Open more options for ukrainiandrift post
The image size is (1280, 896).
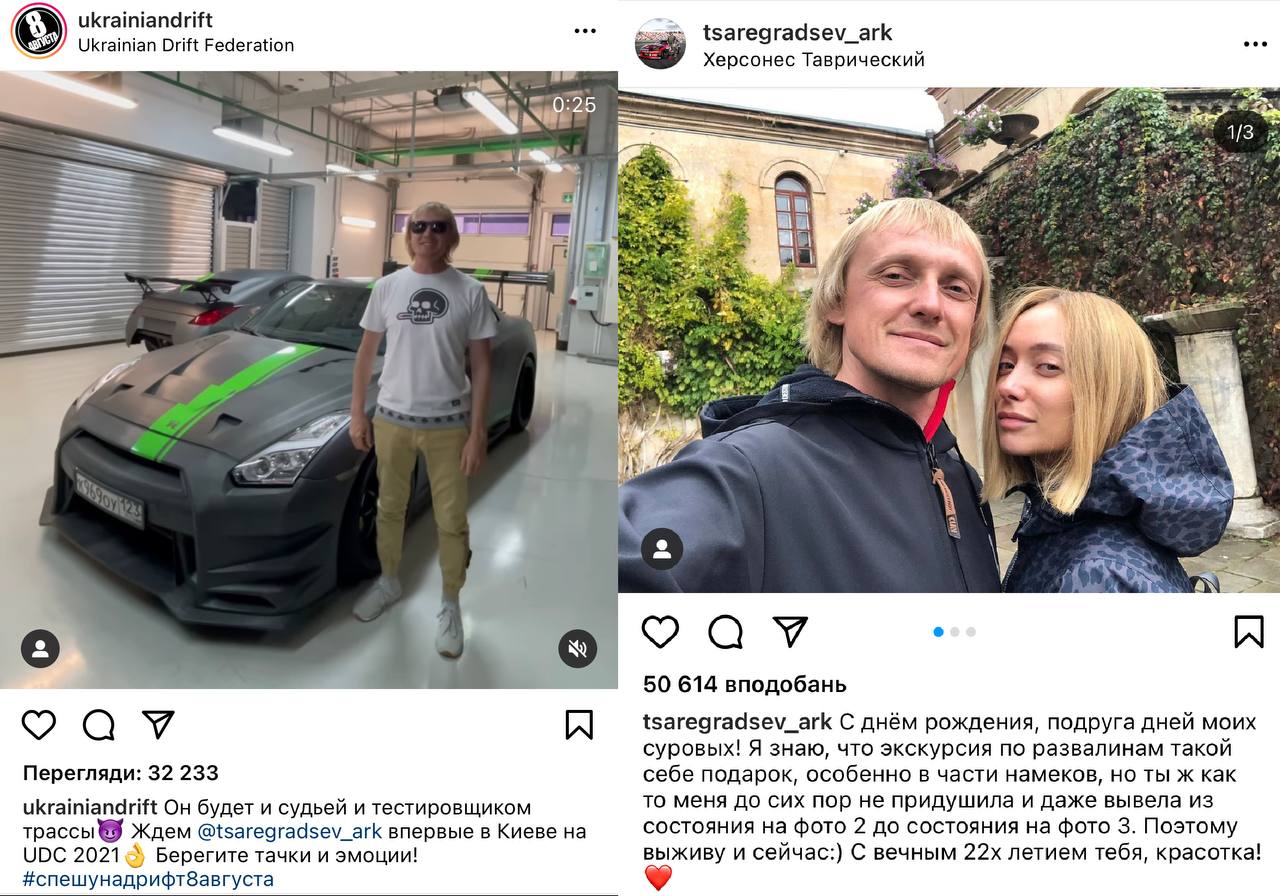[x=585, y=32]
